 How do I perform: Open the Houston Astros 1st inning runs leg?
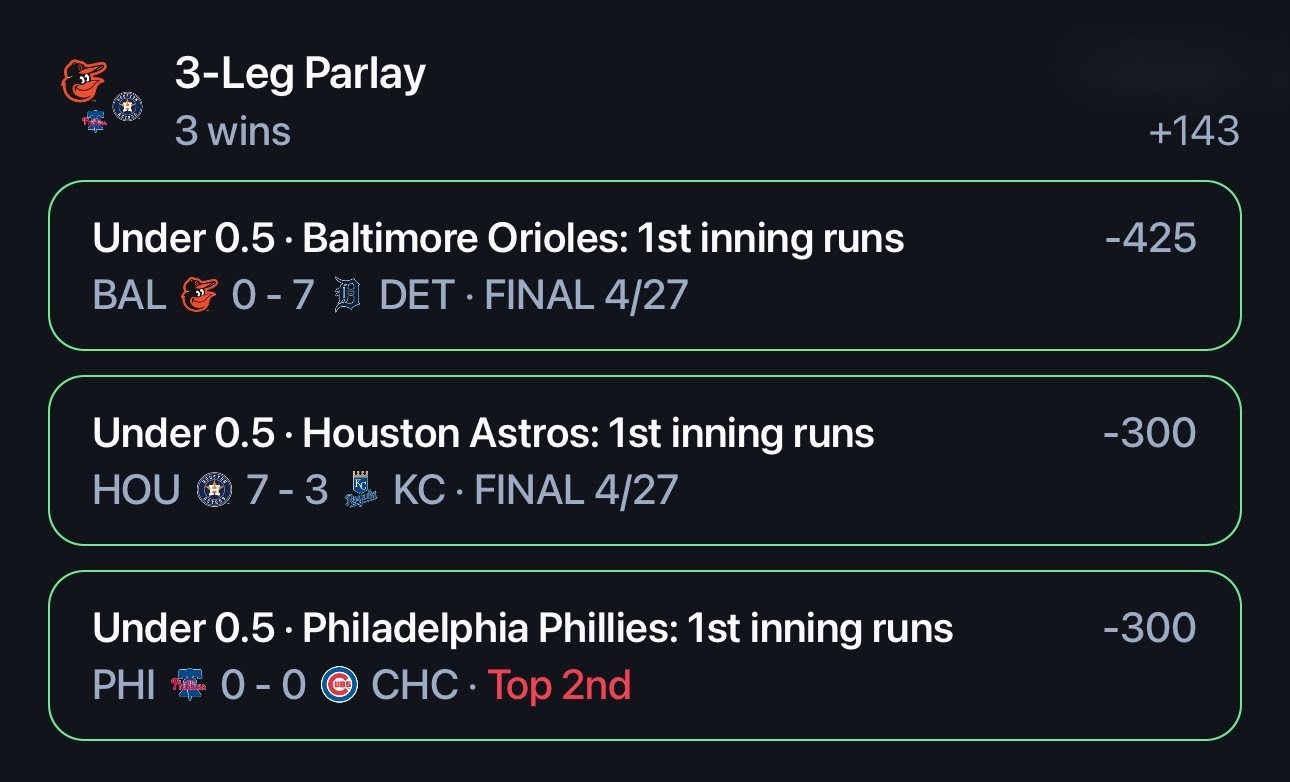click(645, 461)
